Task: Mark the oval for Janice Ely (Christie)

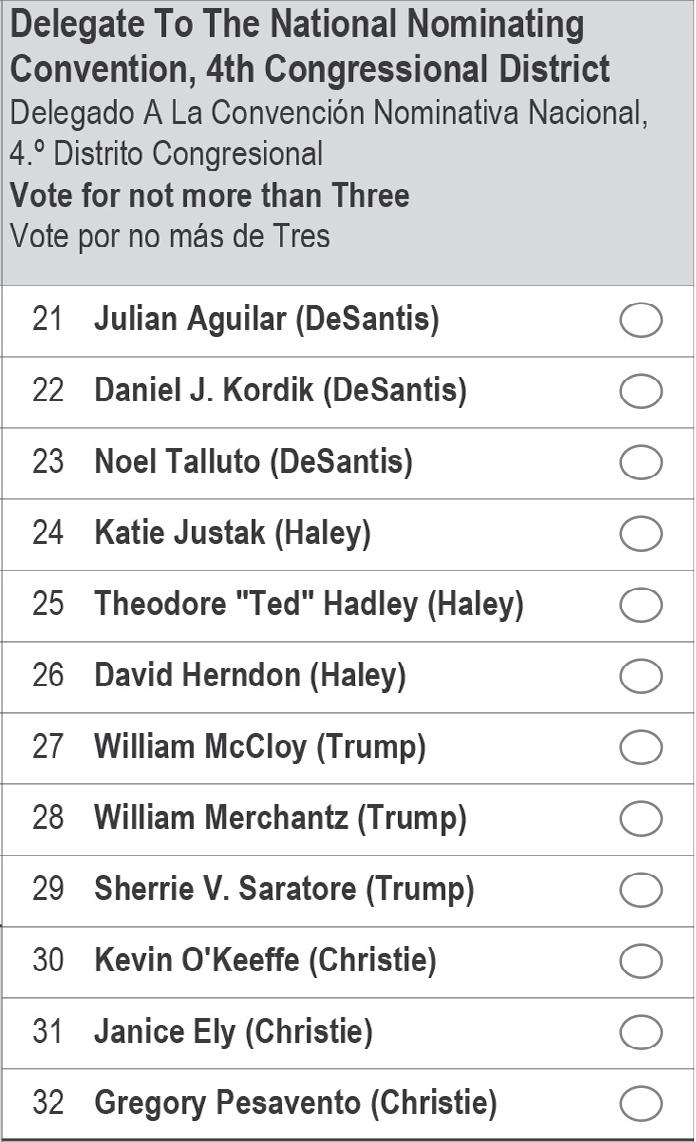Action: [x=641, y=1033]
